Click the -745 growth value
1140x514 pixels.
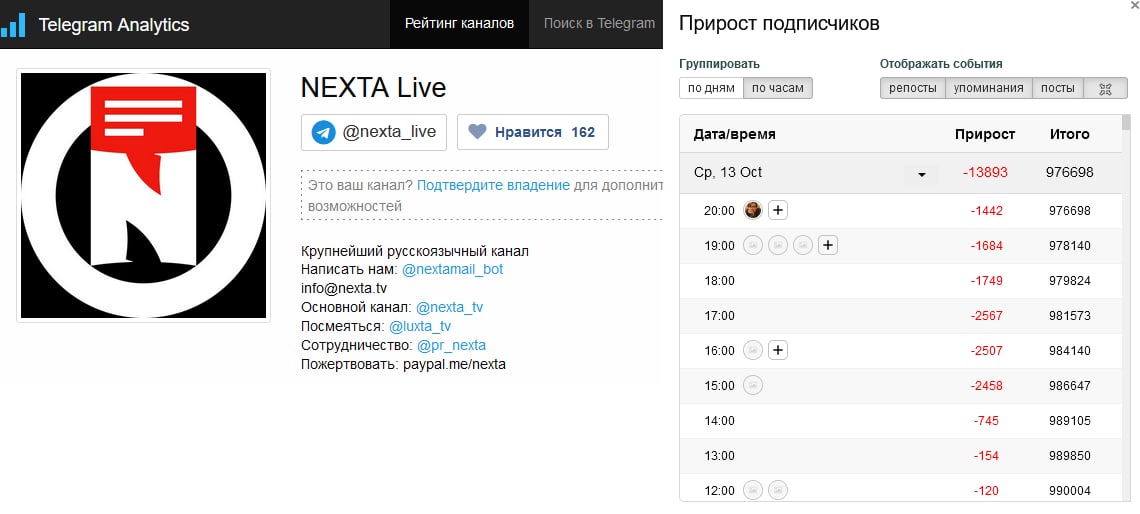pyautogui.click(x=986, y=420)
